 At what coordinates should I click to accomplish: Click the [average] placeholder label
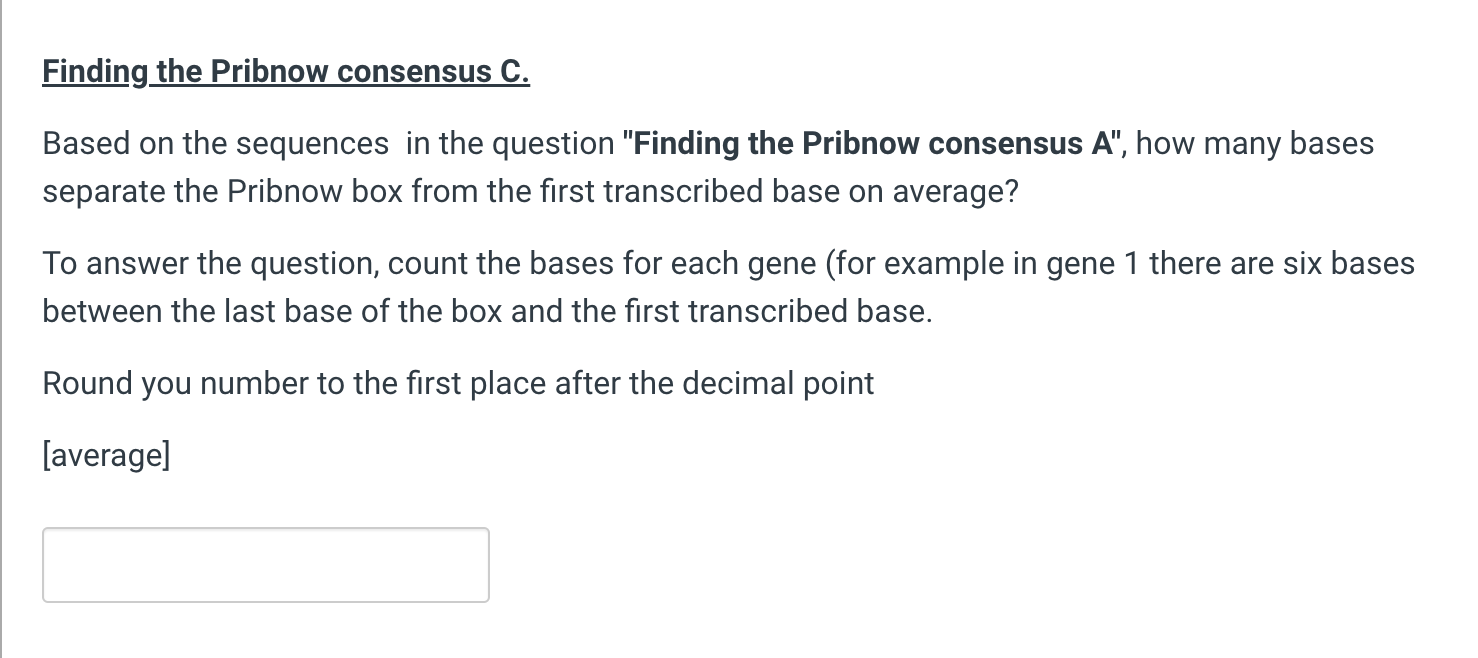(x=106, y=455)
